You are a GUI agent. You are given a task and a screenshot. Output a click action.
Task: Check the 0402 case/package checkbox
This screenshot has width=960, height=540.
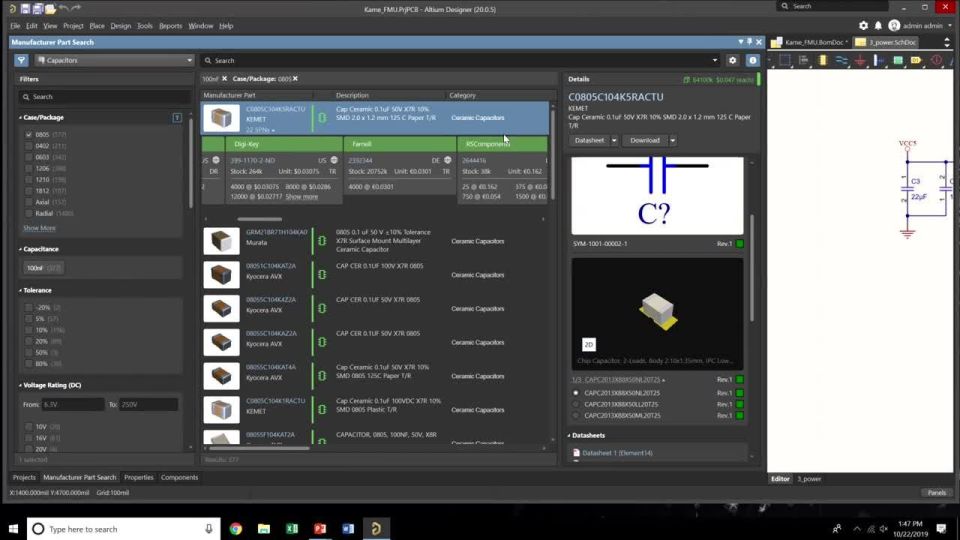pos(29,146)
